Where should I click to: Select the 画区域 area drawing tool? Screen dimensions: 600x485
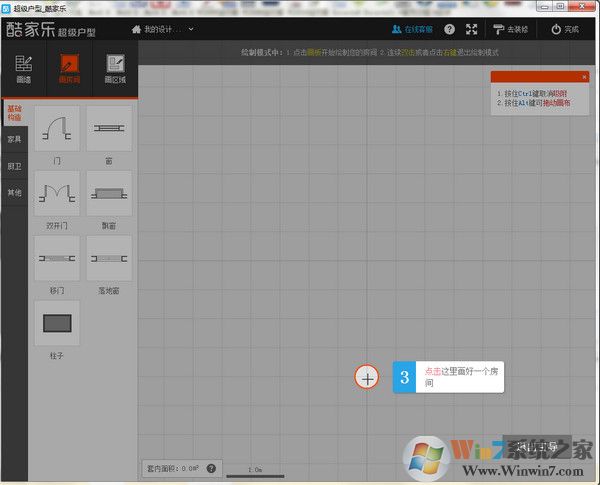click(114, 67)
